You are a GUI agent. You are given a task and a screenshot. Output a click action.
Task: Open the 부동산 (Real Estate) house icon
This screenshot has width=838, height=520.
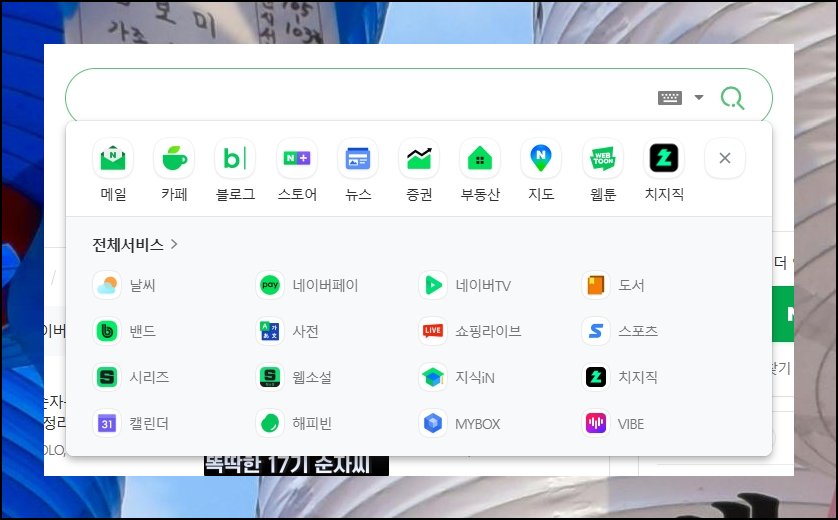[x=480, y=158]
